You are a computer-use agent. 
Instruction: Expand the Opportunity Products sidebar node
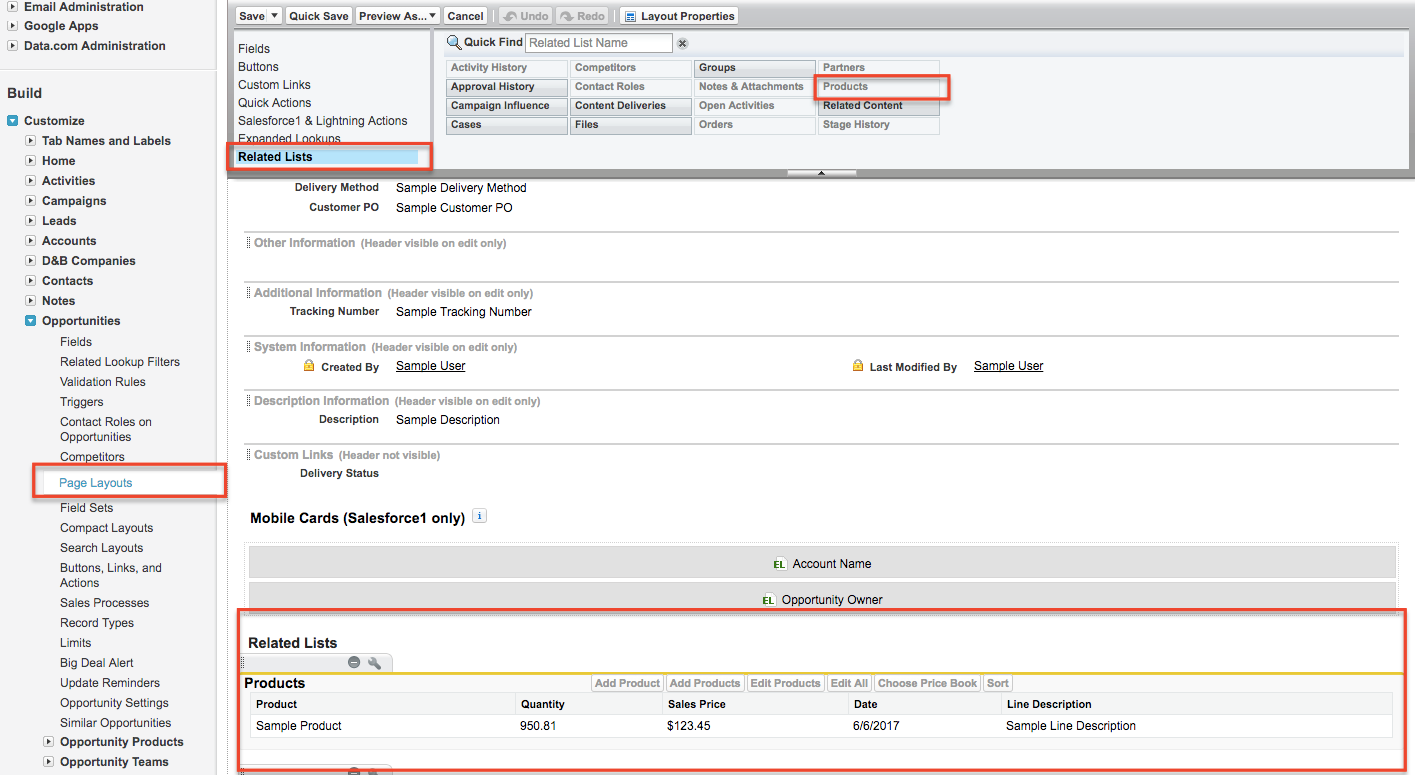coord(49,742)
